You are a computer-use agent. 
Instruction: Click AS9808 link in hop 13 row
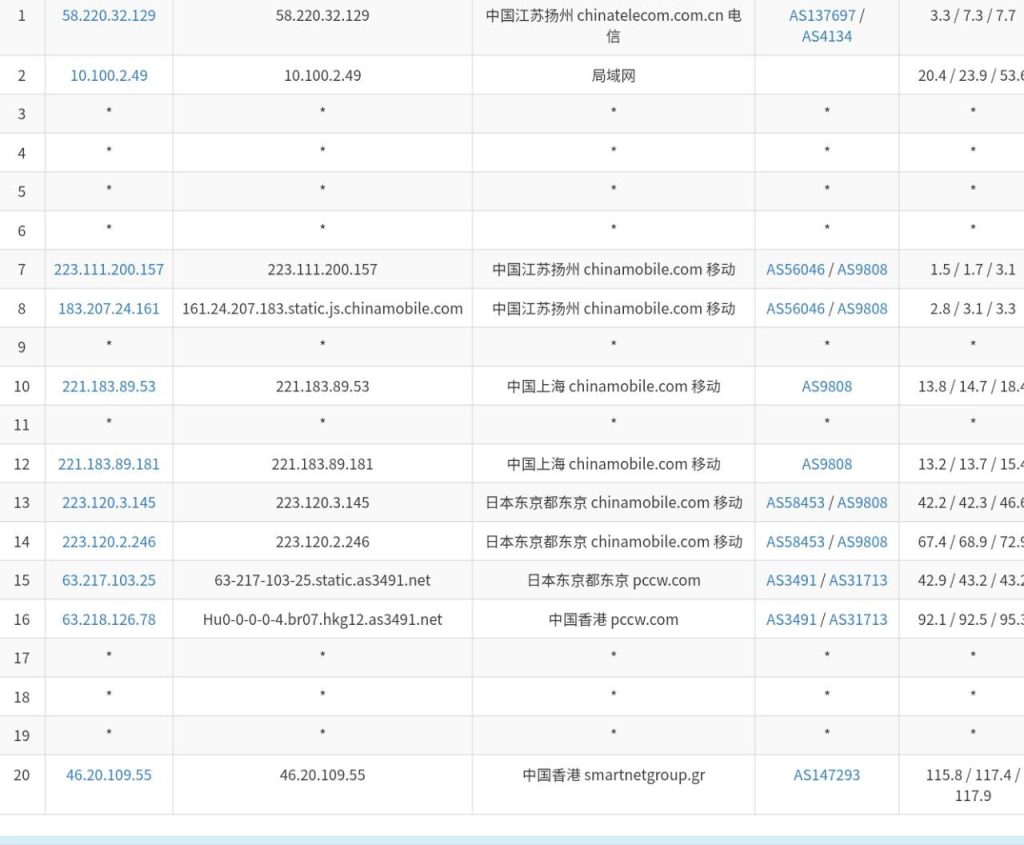tap(862, 503)
